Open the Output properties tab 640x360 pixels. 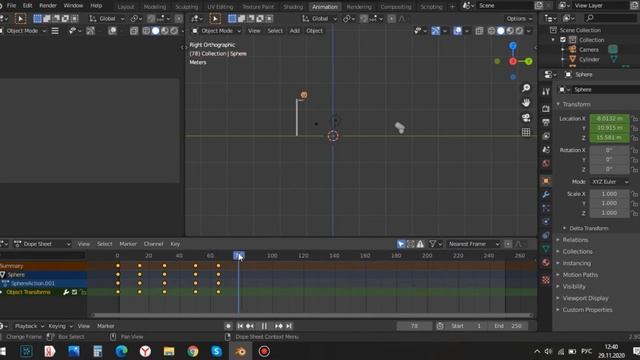(x=546, y=122)
